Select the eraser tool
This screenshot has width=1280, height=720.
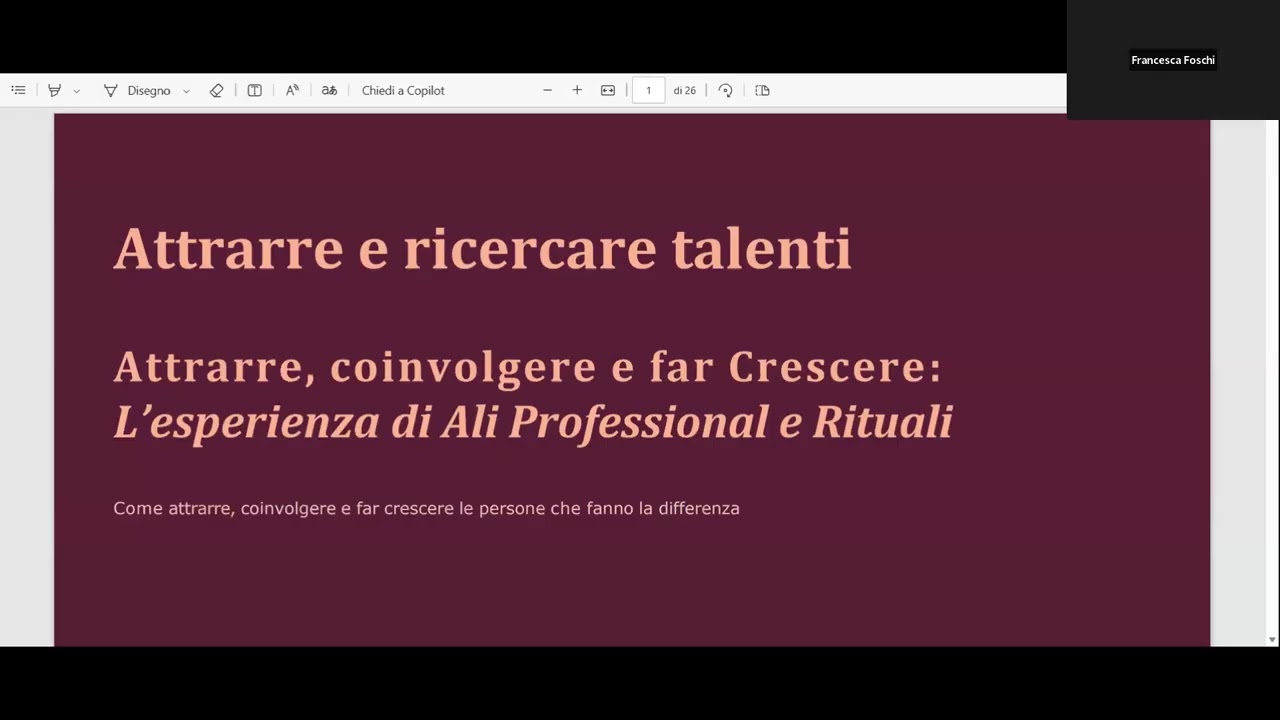point(216,90)
